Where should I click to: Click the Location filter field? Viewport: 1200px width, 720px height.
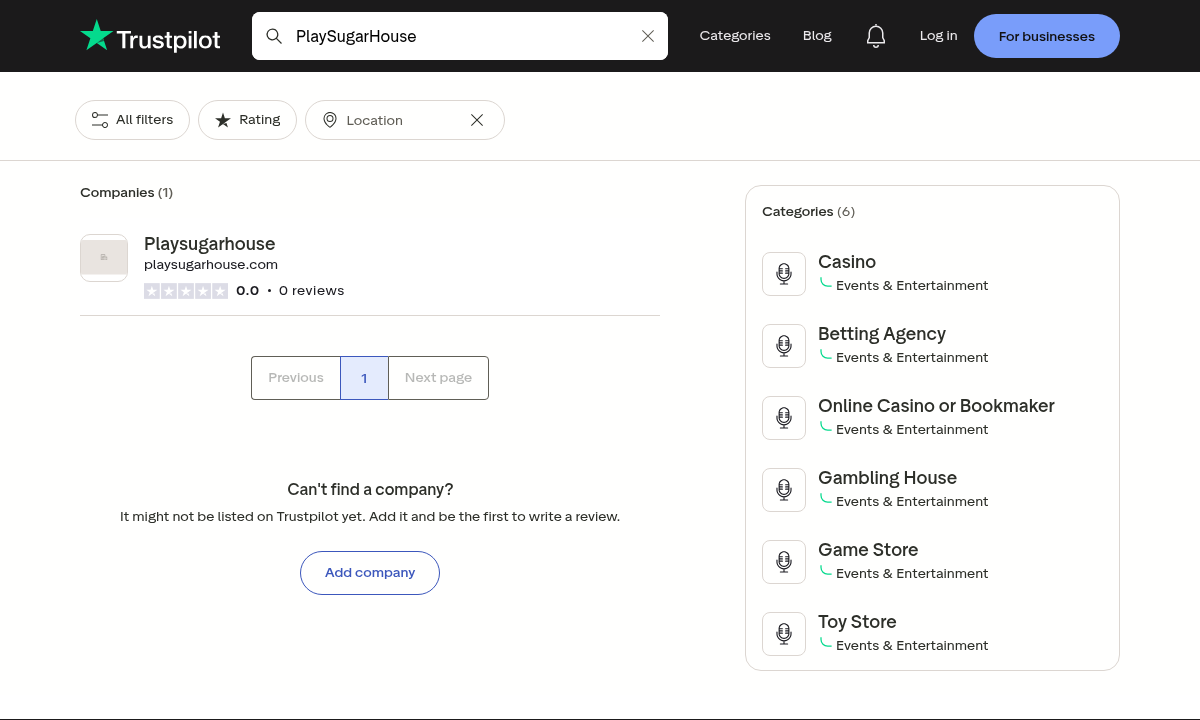coord(405,120)
